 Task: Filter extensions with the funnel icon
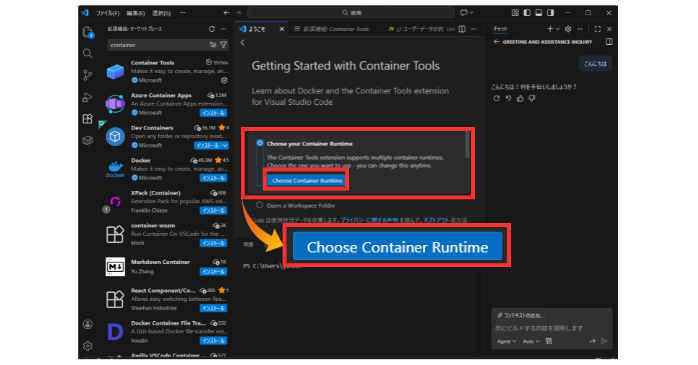(x=223, y=45)
